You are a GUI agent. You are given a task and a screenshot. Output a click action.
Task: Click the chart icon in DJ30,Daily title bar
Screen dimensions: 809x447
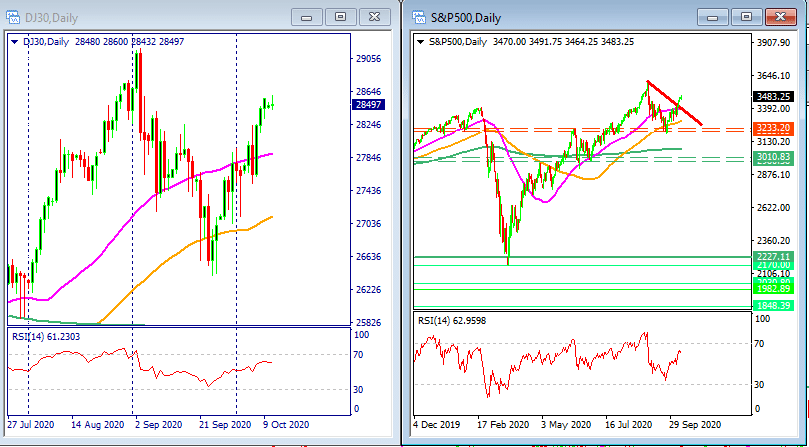pyautogui.click(x=13, y=17)
